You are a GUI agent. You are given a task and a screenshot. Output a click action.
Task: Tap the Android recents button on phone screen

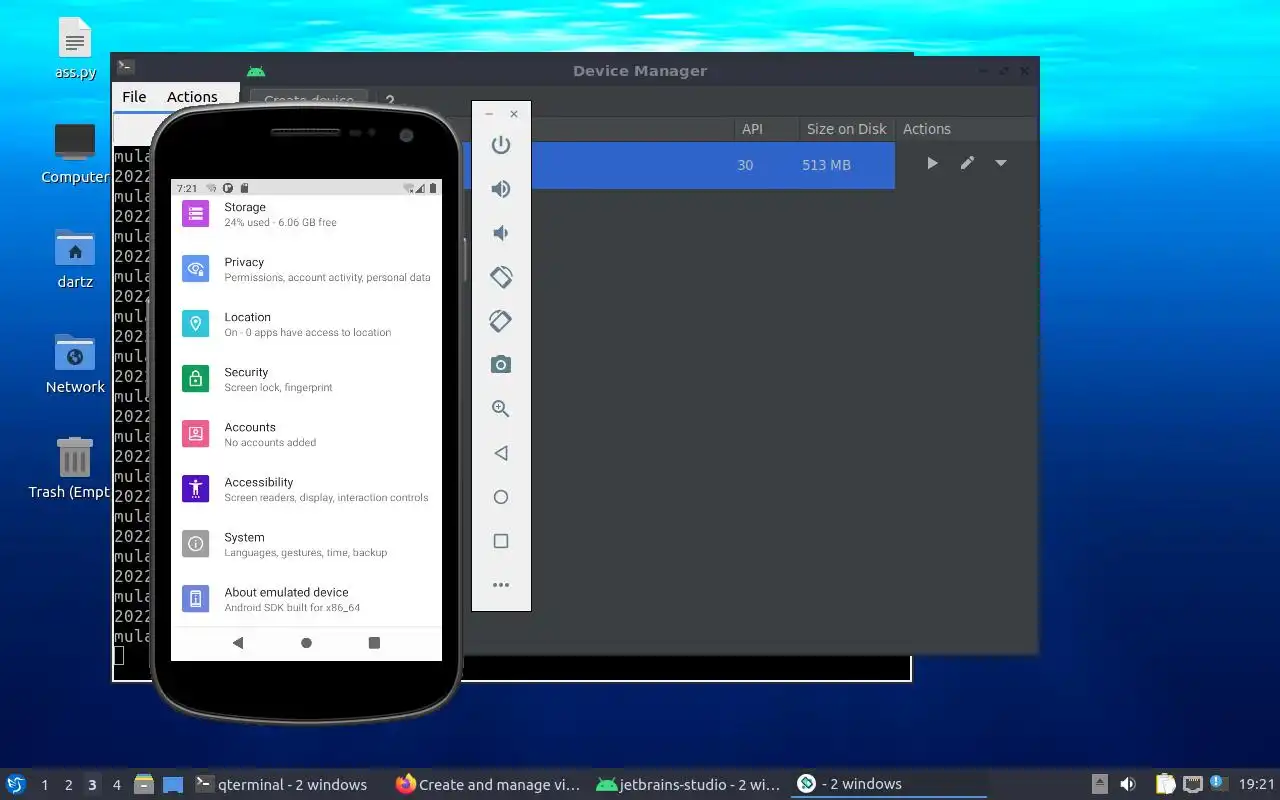click(374, 643)
